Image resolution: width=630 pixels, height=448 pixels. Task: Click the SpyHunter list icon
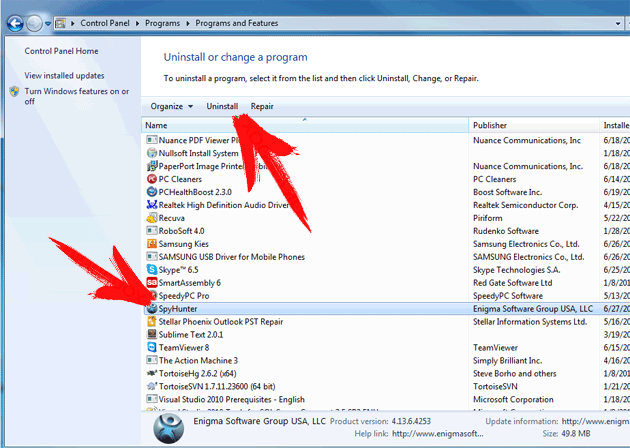coord(151,308)
